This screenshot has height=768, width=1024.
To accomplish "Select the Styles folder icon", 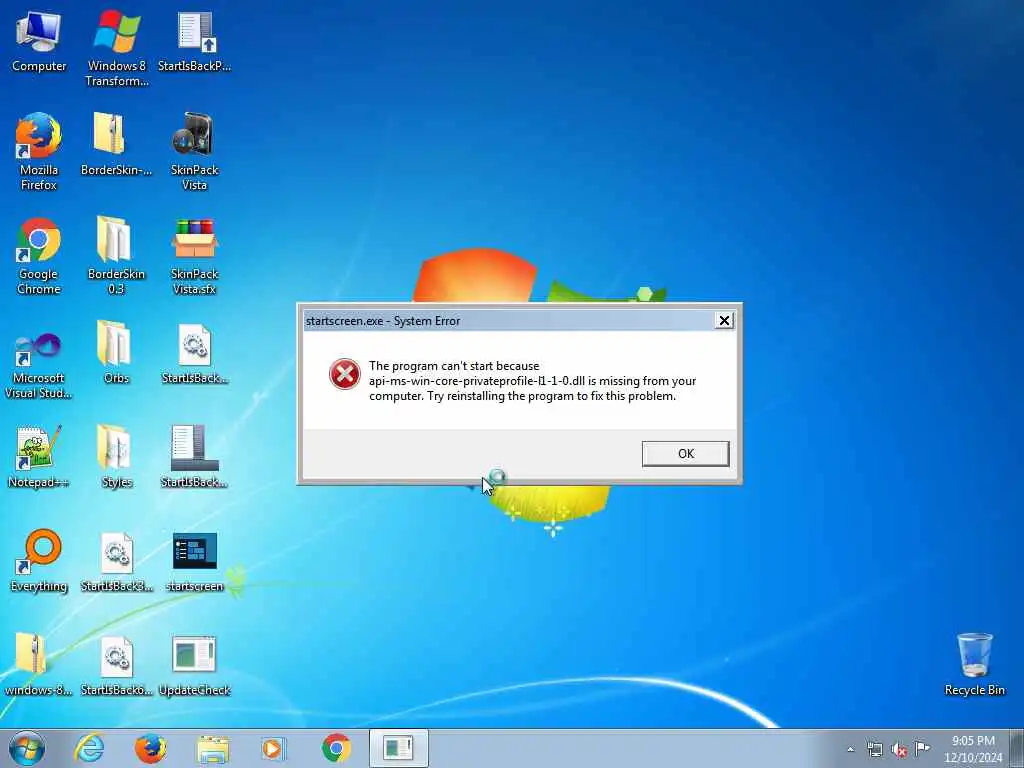I will tap(116, 457).
